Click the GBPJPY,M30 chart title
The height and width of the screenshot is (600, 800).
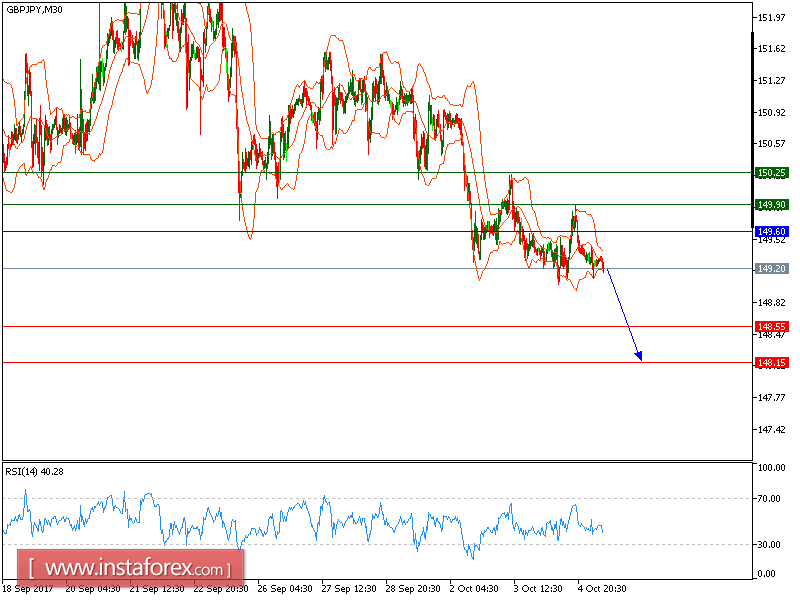click(34, 10)
